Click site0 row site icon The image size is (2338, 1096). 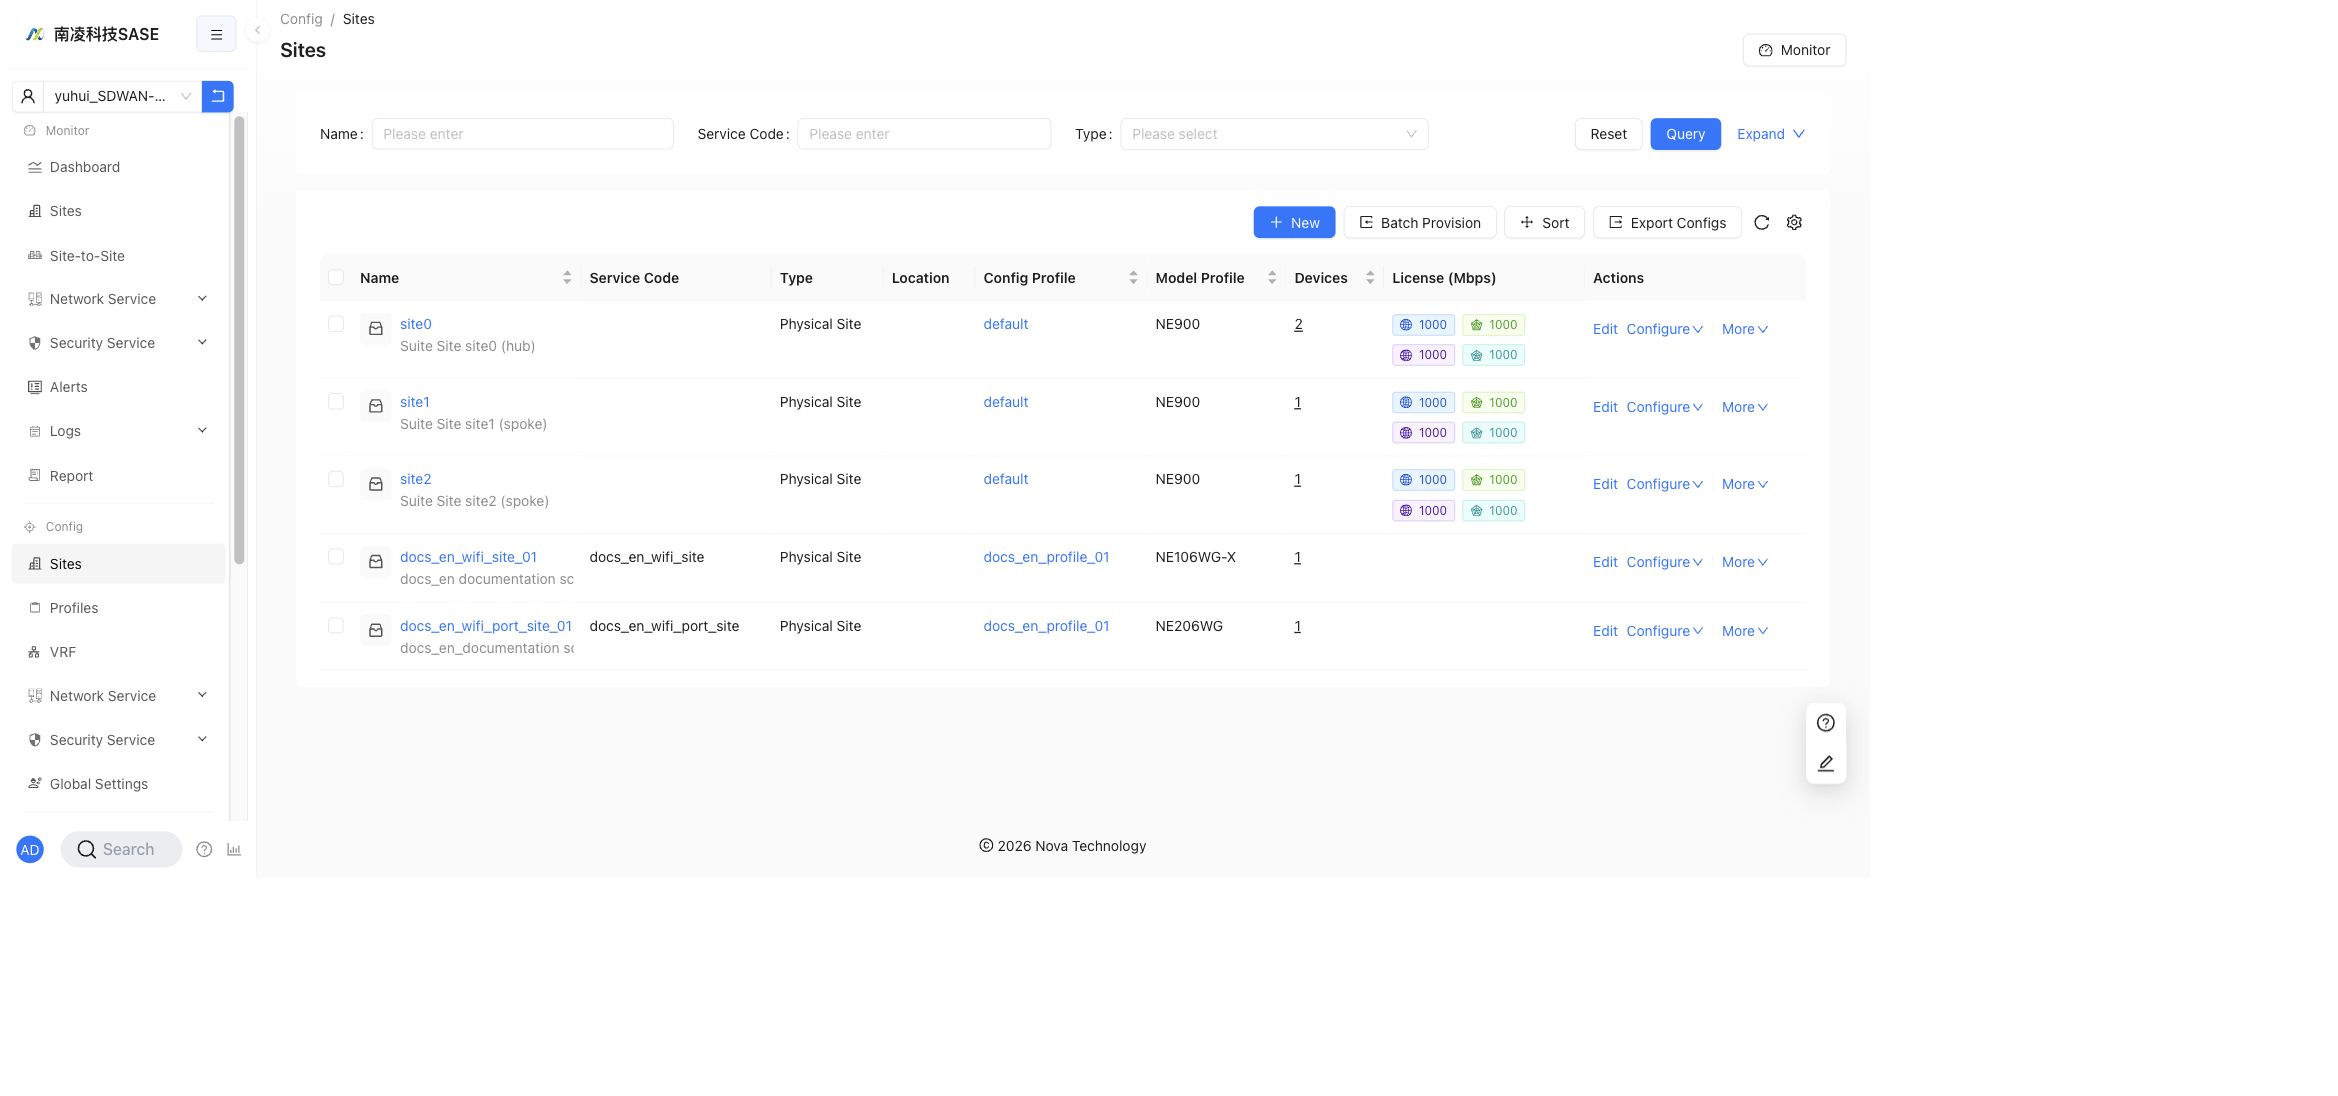point(376,329)
